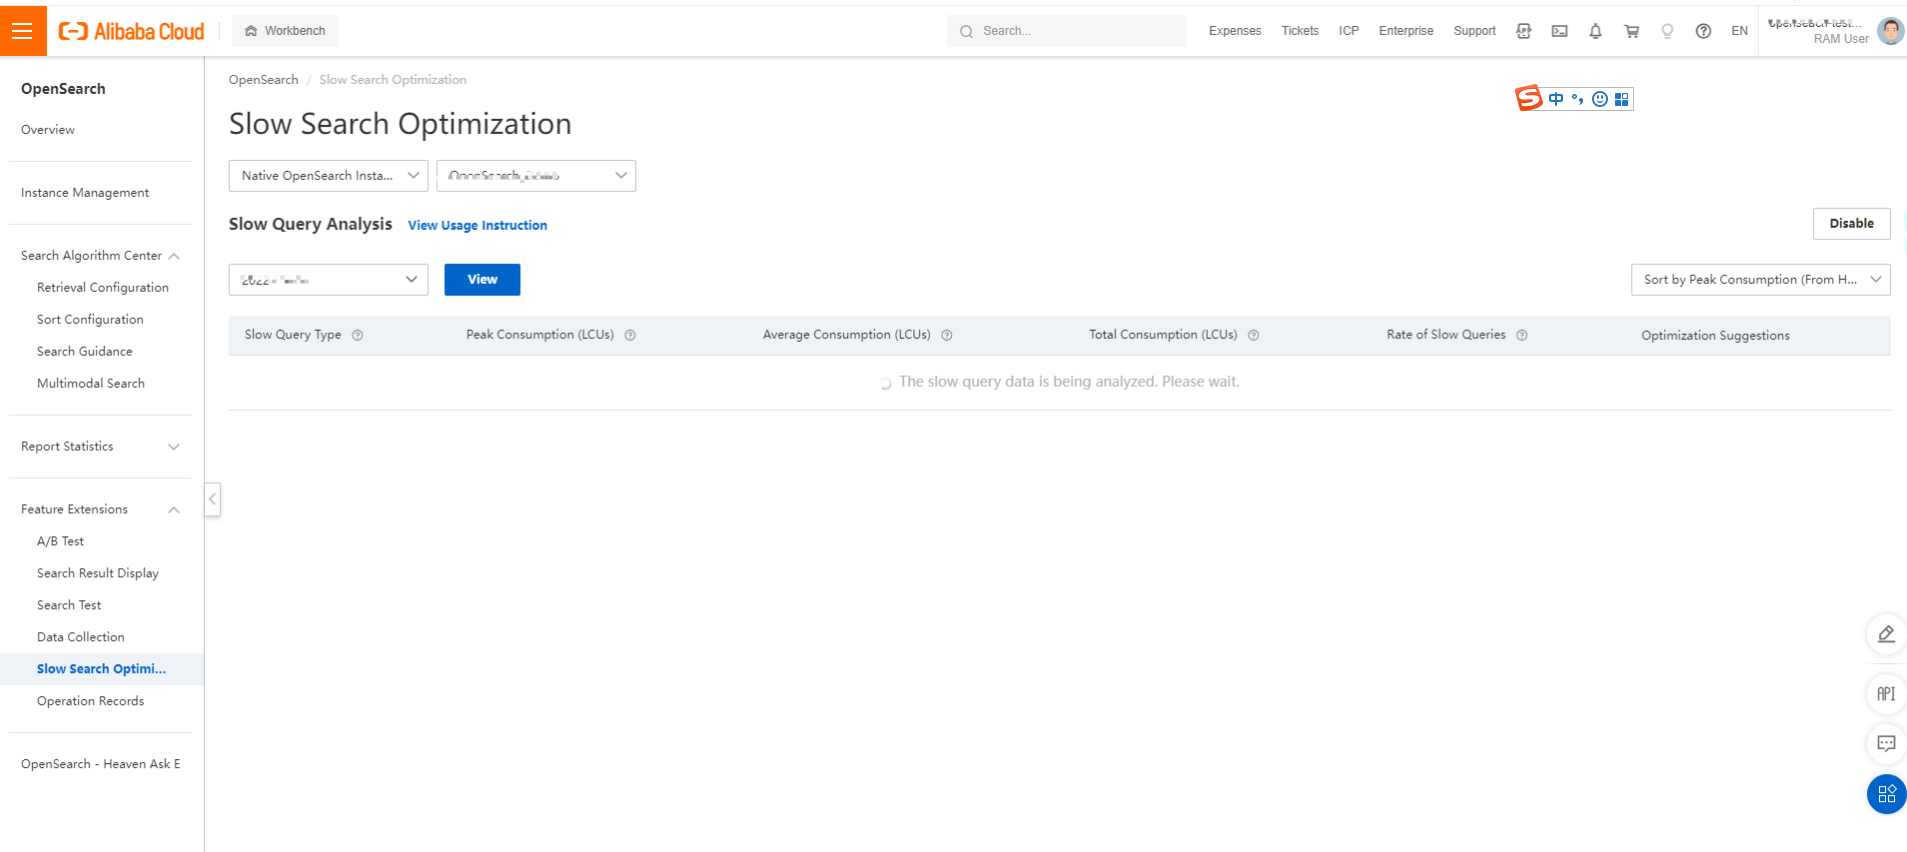Open the Workbench button
This screenshot has height=852, width=1907.
(285, 31)
